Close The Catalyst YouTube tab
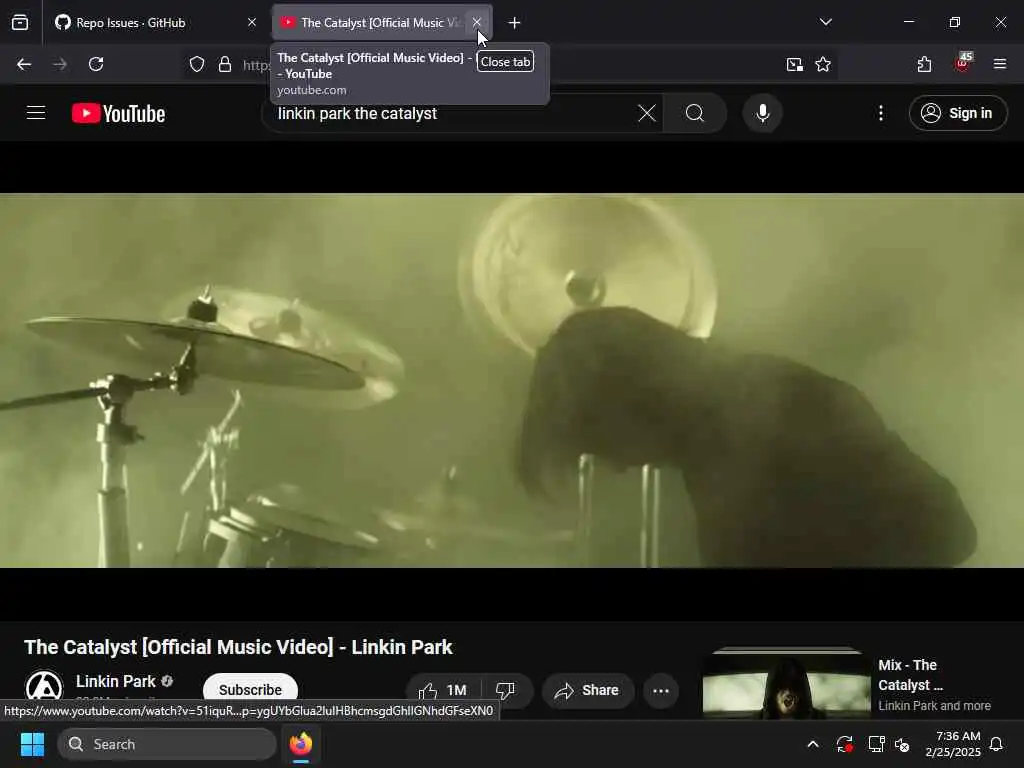The width and height of the screenshot is (1024, 768). point(477,22)
